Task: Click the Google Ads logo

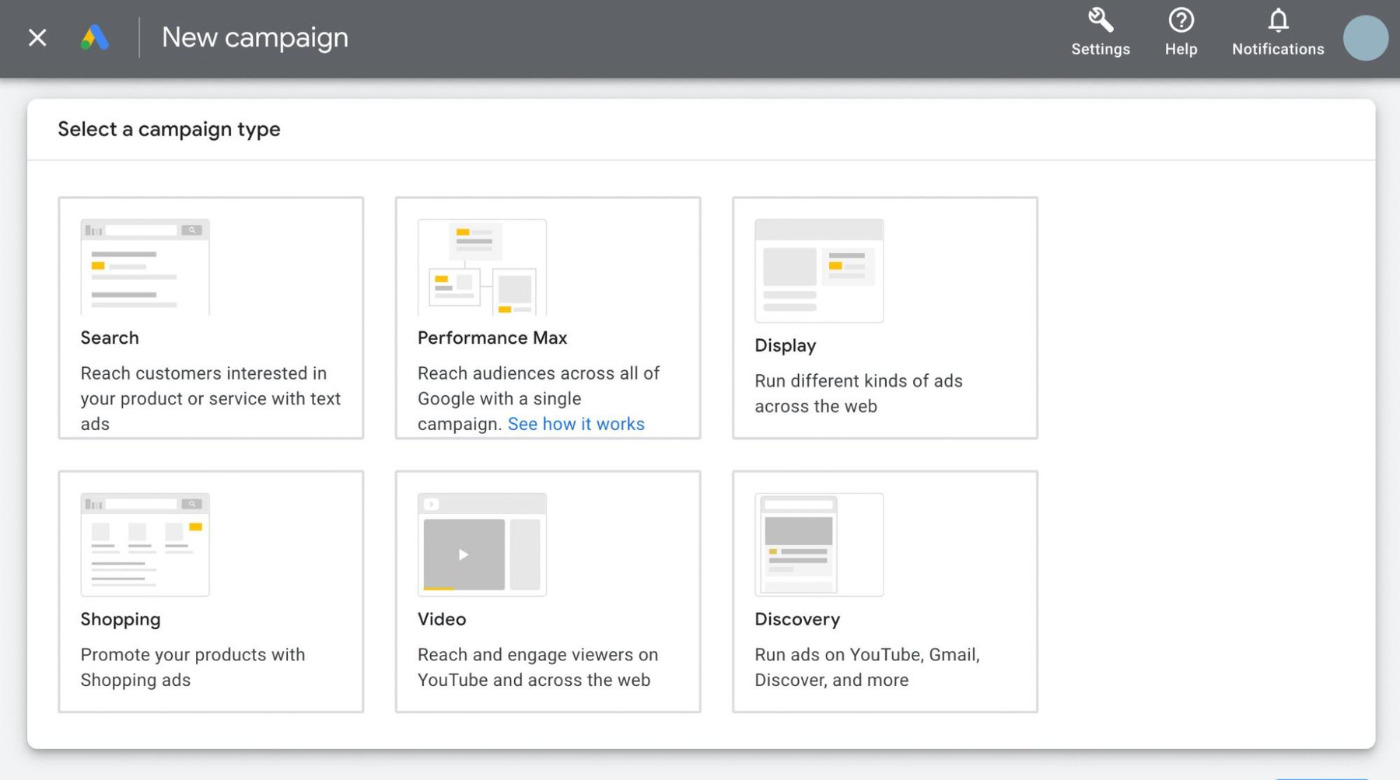Action: pos(95,38)
